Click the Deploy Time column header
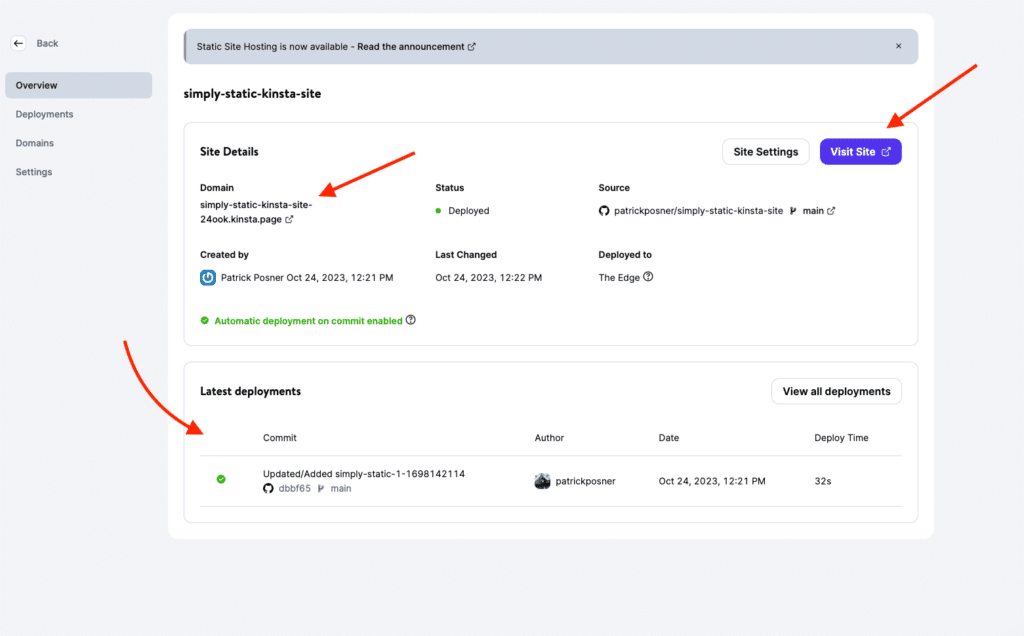The width and height of the screenshot is (1024, 636). pos(841,438)
